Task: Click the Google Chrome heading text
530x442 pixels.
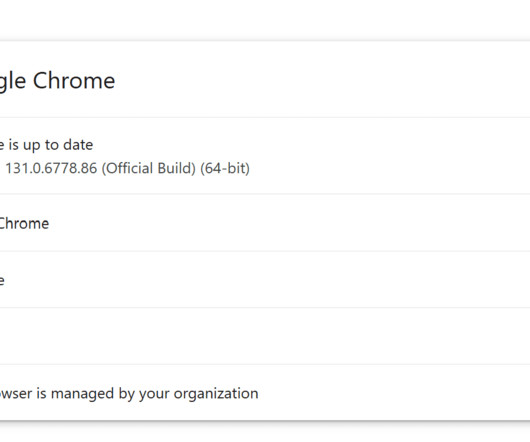Action: (x=57, y=81)
